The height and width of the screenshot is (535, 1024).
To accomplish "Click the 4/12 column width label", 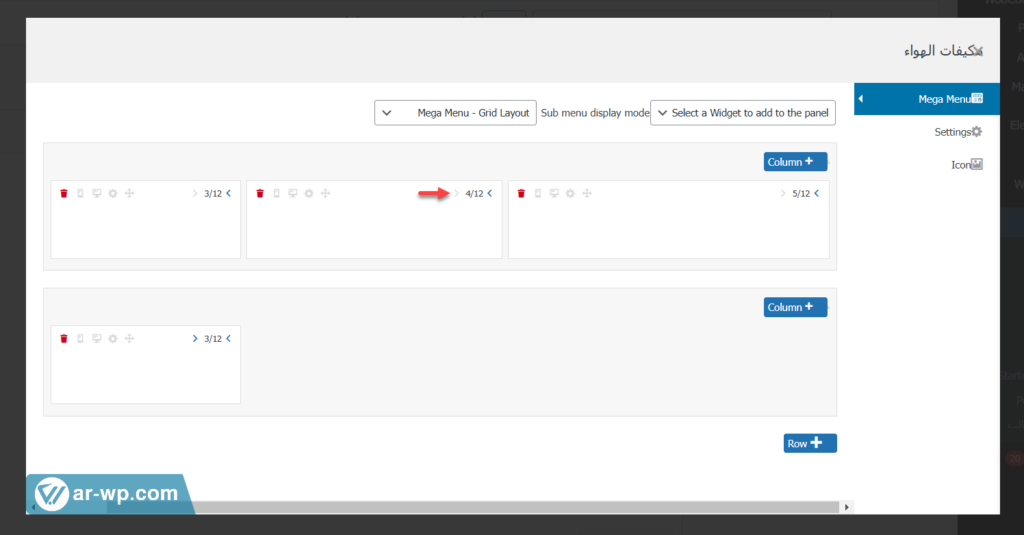I will 474,193.
